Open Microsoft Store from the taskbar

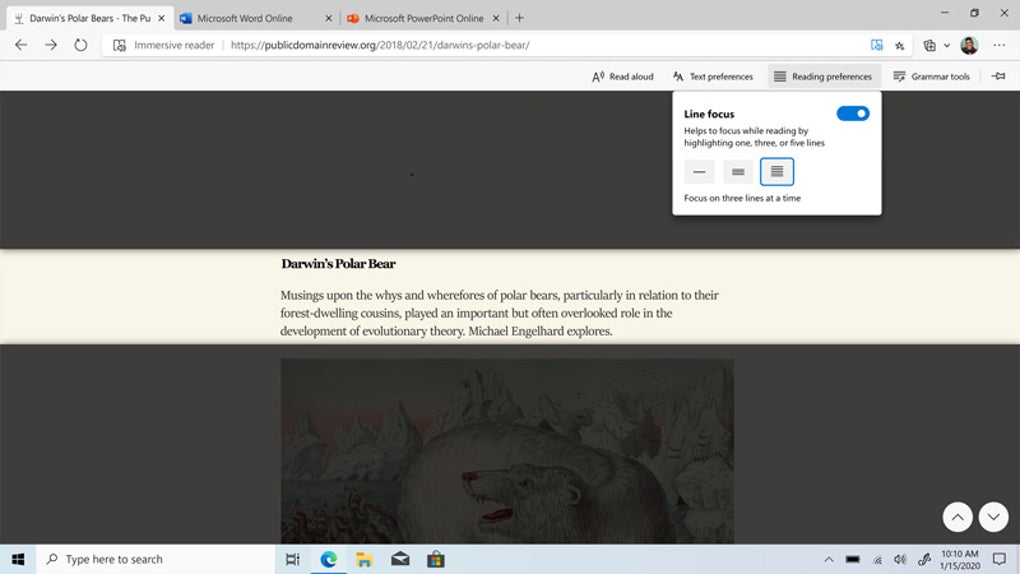(x=436, y=559)
